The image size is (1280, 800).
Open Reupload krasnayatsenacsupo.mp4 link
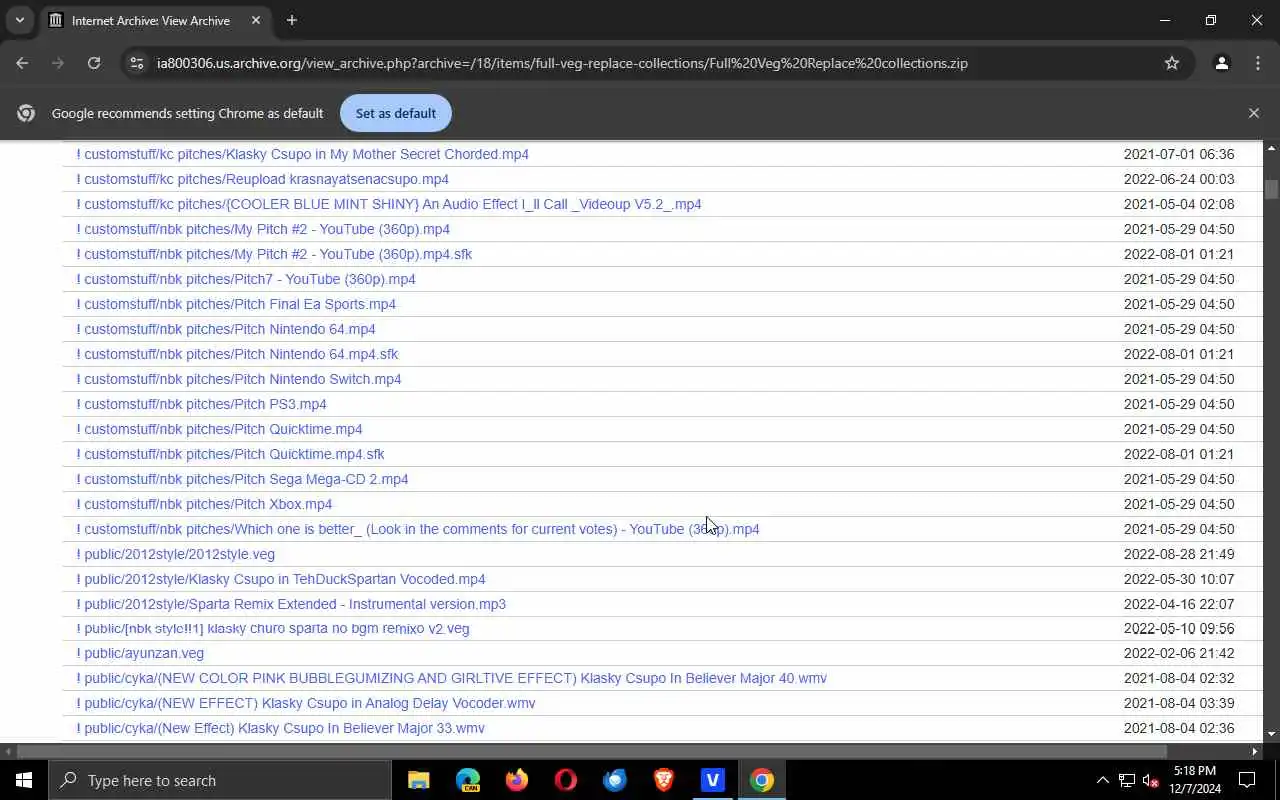coord(263,179)
